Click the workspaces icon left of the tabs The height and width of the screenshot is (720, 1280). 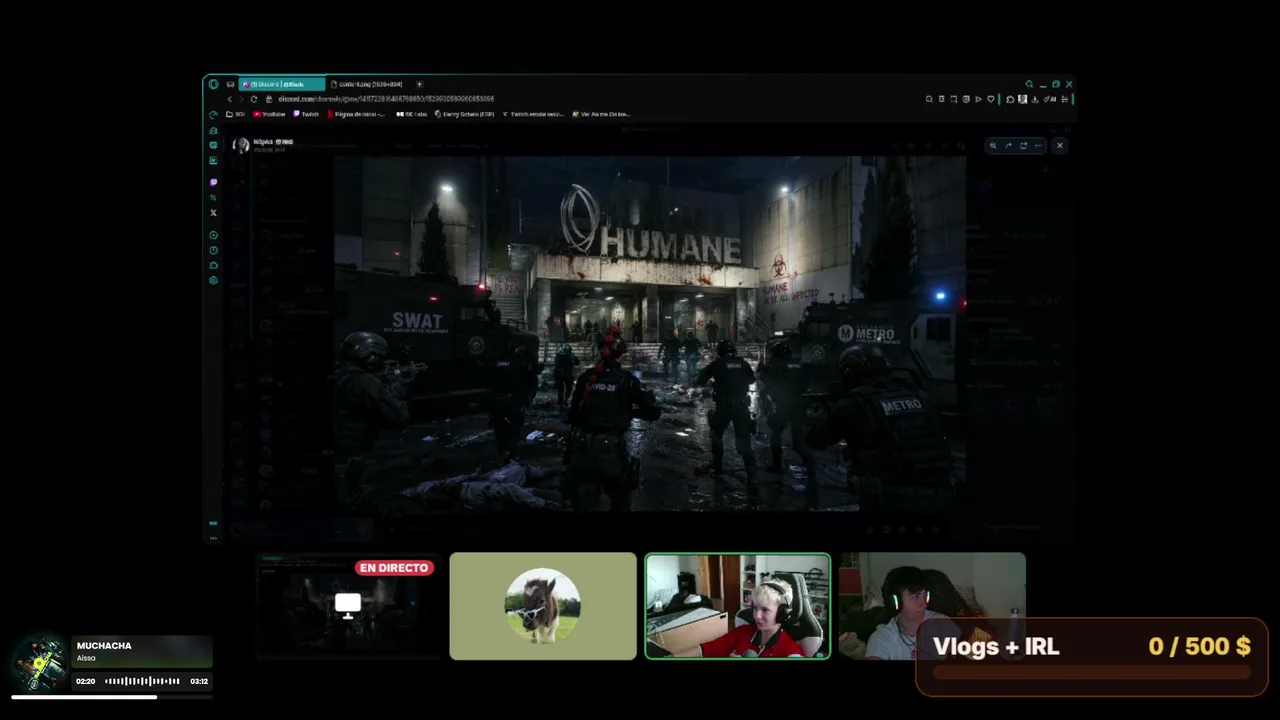point(230,84)
